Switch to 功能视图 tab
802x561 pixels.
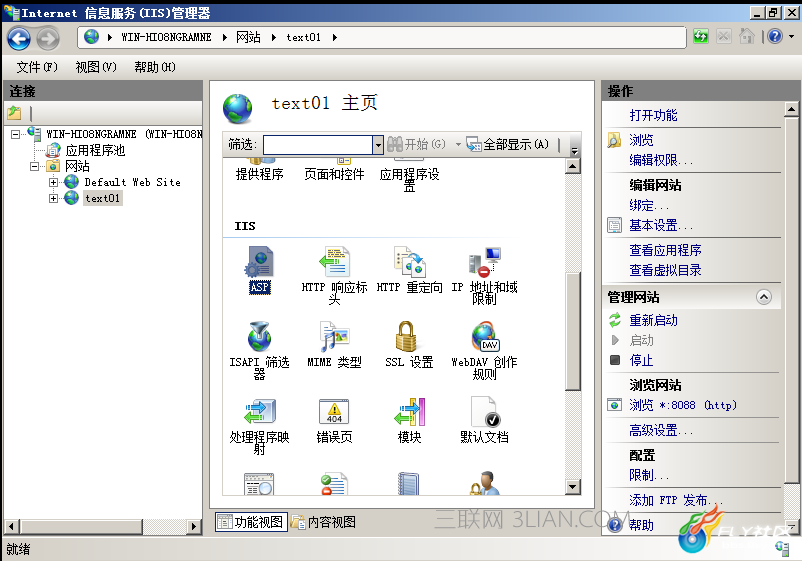[251, 522]
